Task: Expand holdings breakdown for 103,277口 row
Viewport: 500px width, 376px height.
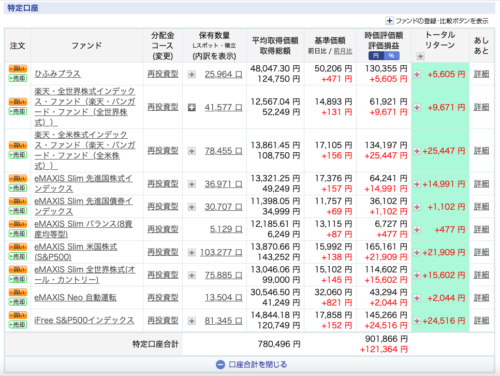Action: coord(192,253)
